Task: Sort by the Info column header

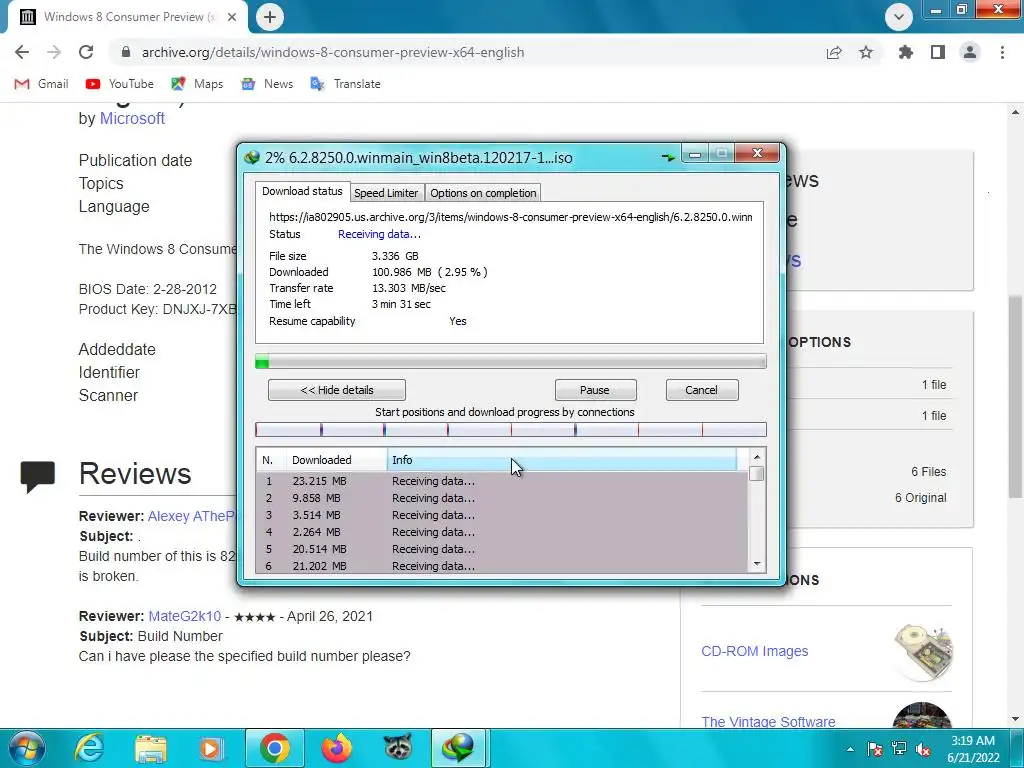Action: (562, 460)
